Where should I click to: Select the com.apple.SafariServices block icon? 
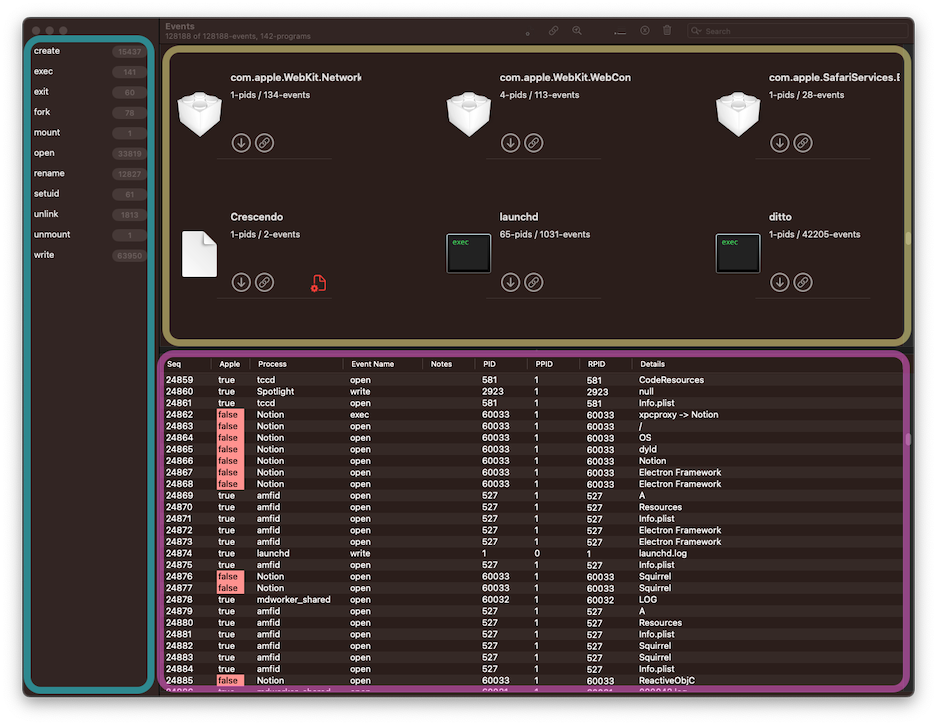(738, 114)
